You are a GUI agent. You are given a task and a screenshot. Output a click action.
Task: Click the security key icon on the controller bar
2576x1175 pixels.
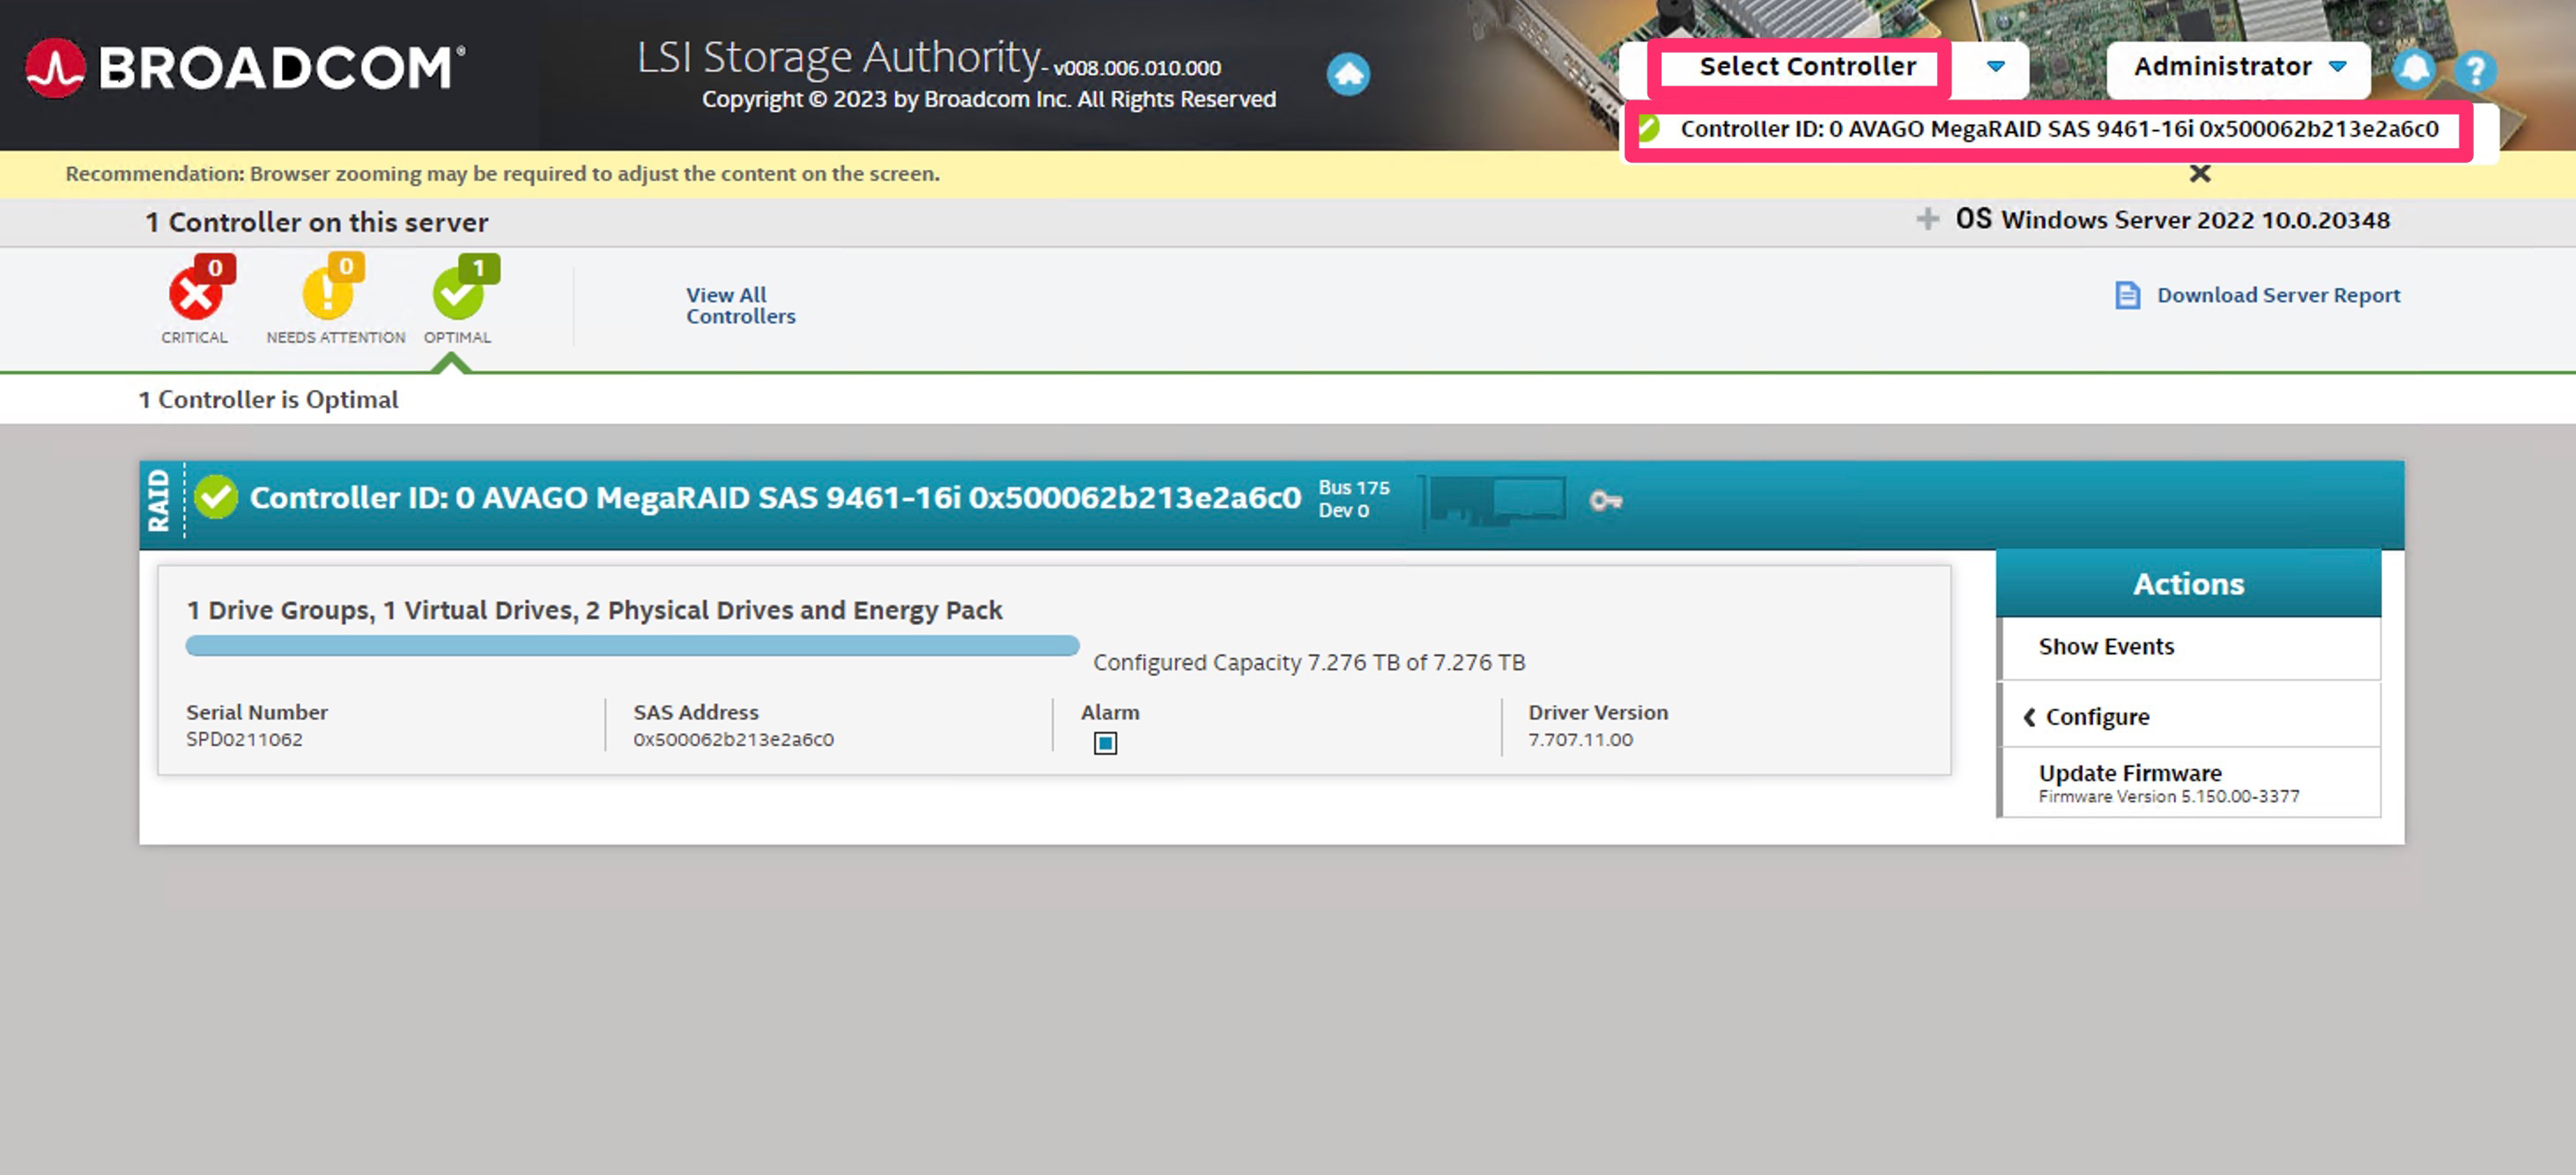pyautogui.click(x=1605, y=500)
